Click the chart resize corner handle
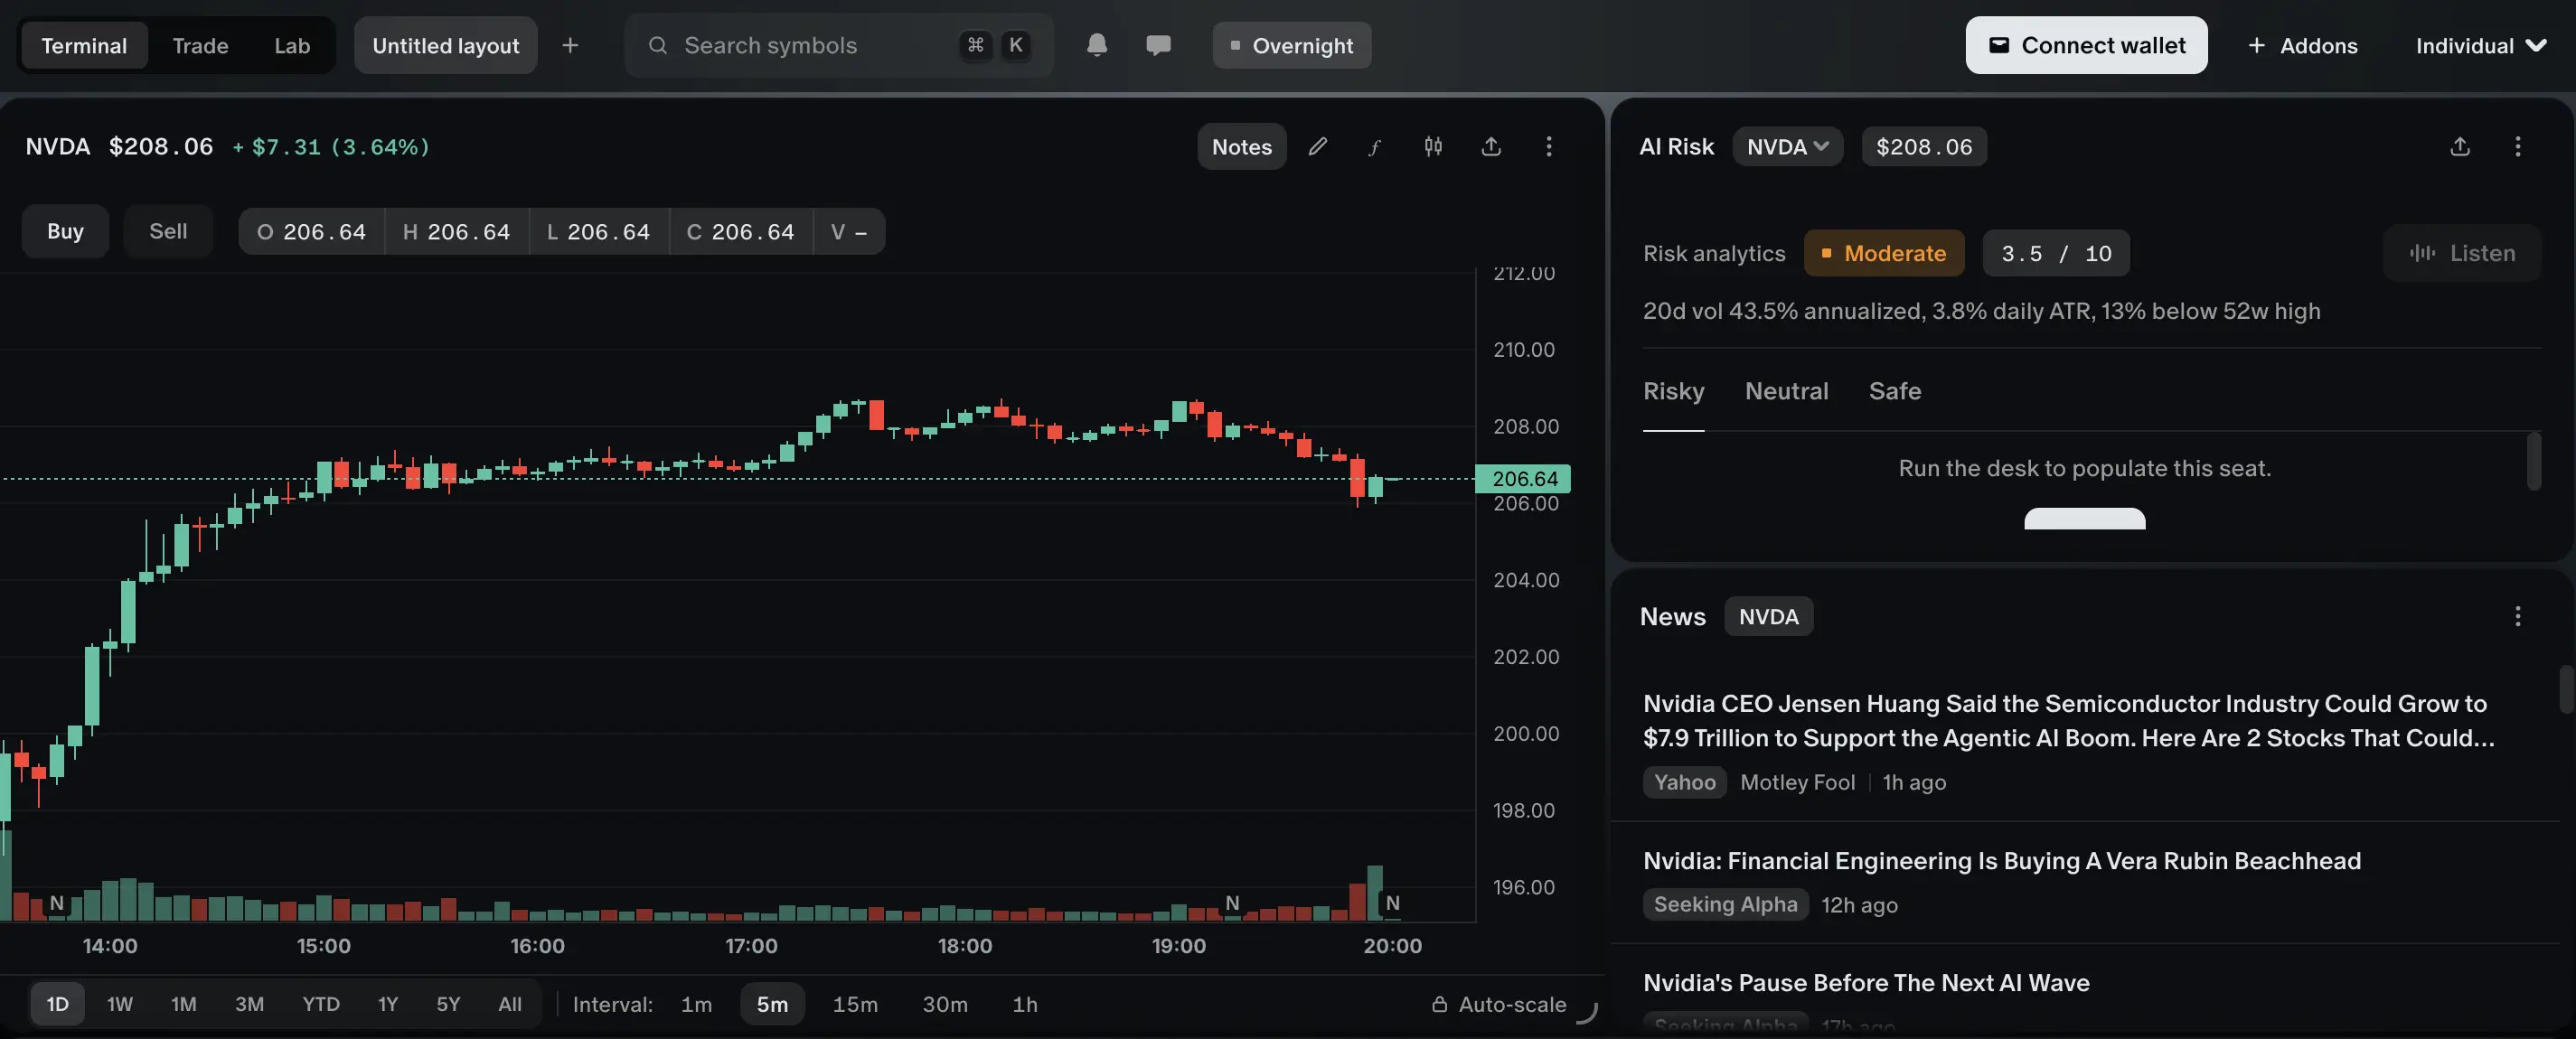This screenshot has width=2576, height=1039. click(x=1587, y=1013)
